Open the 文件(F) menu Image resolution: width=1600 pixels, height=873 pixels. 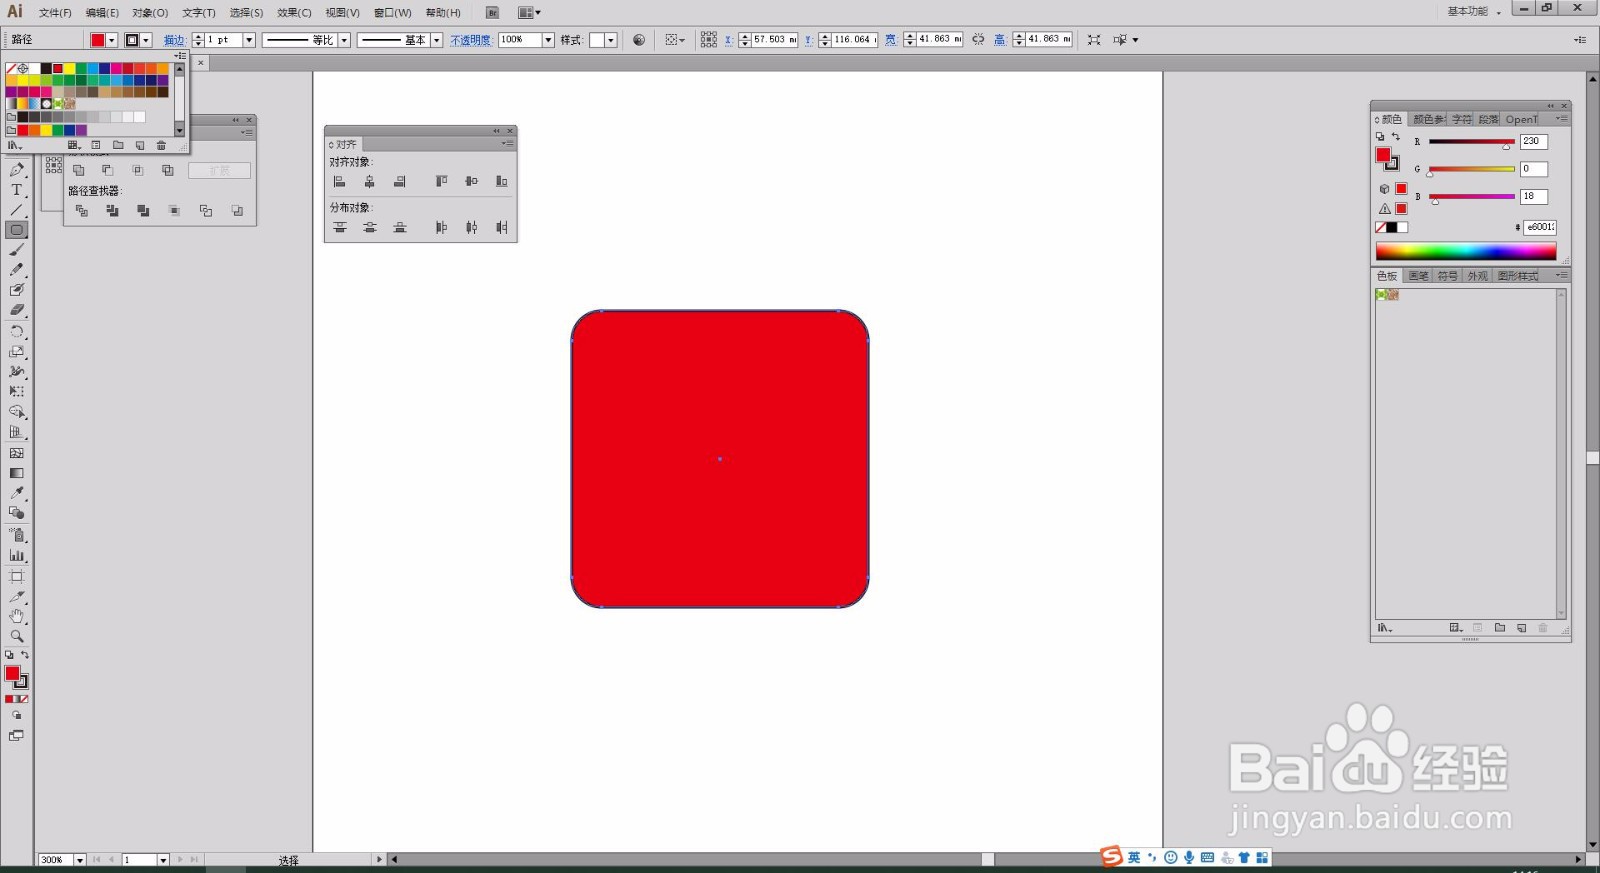coord(55,13)
